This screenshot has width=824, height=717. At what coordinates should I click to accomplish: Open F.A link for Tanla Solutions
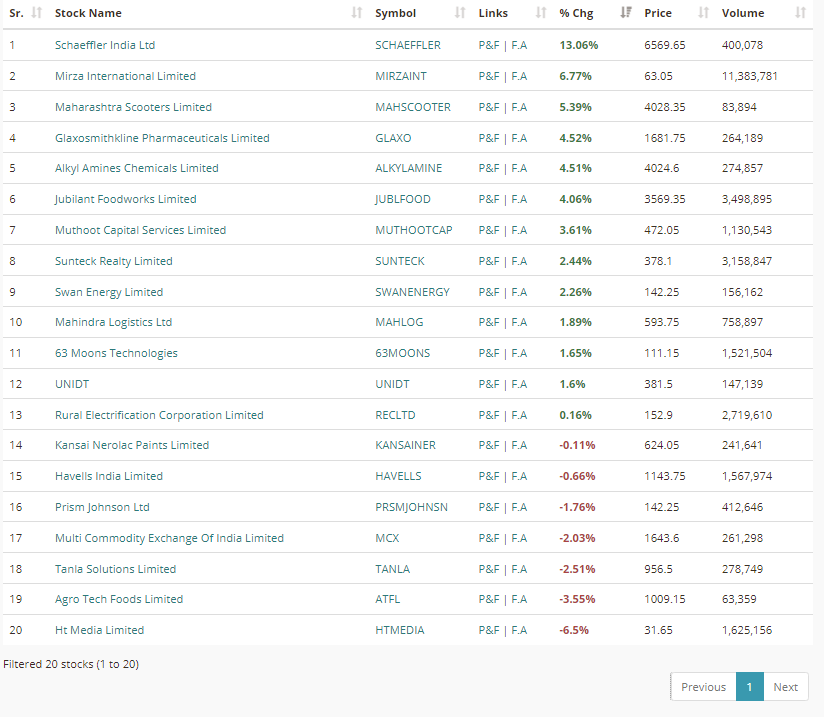[x=519, y=569]
